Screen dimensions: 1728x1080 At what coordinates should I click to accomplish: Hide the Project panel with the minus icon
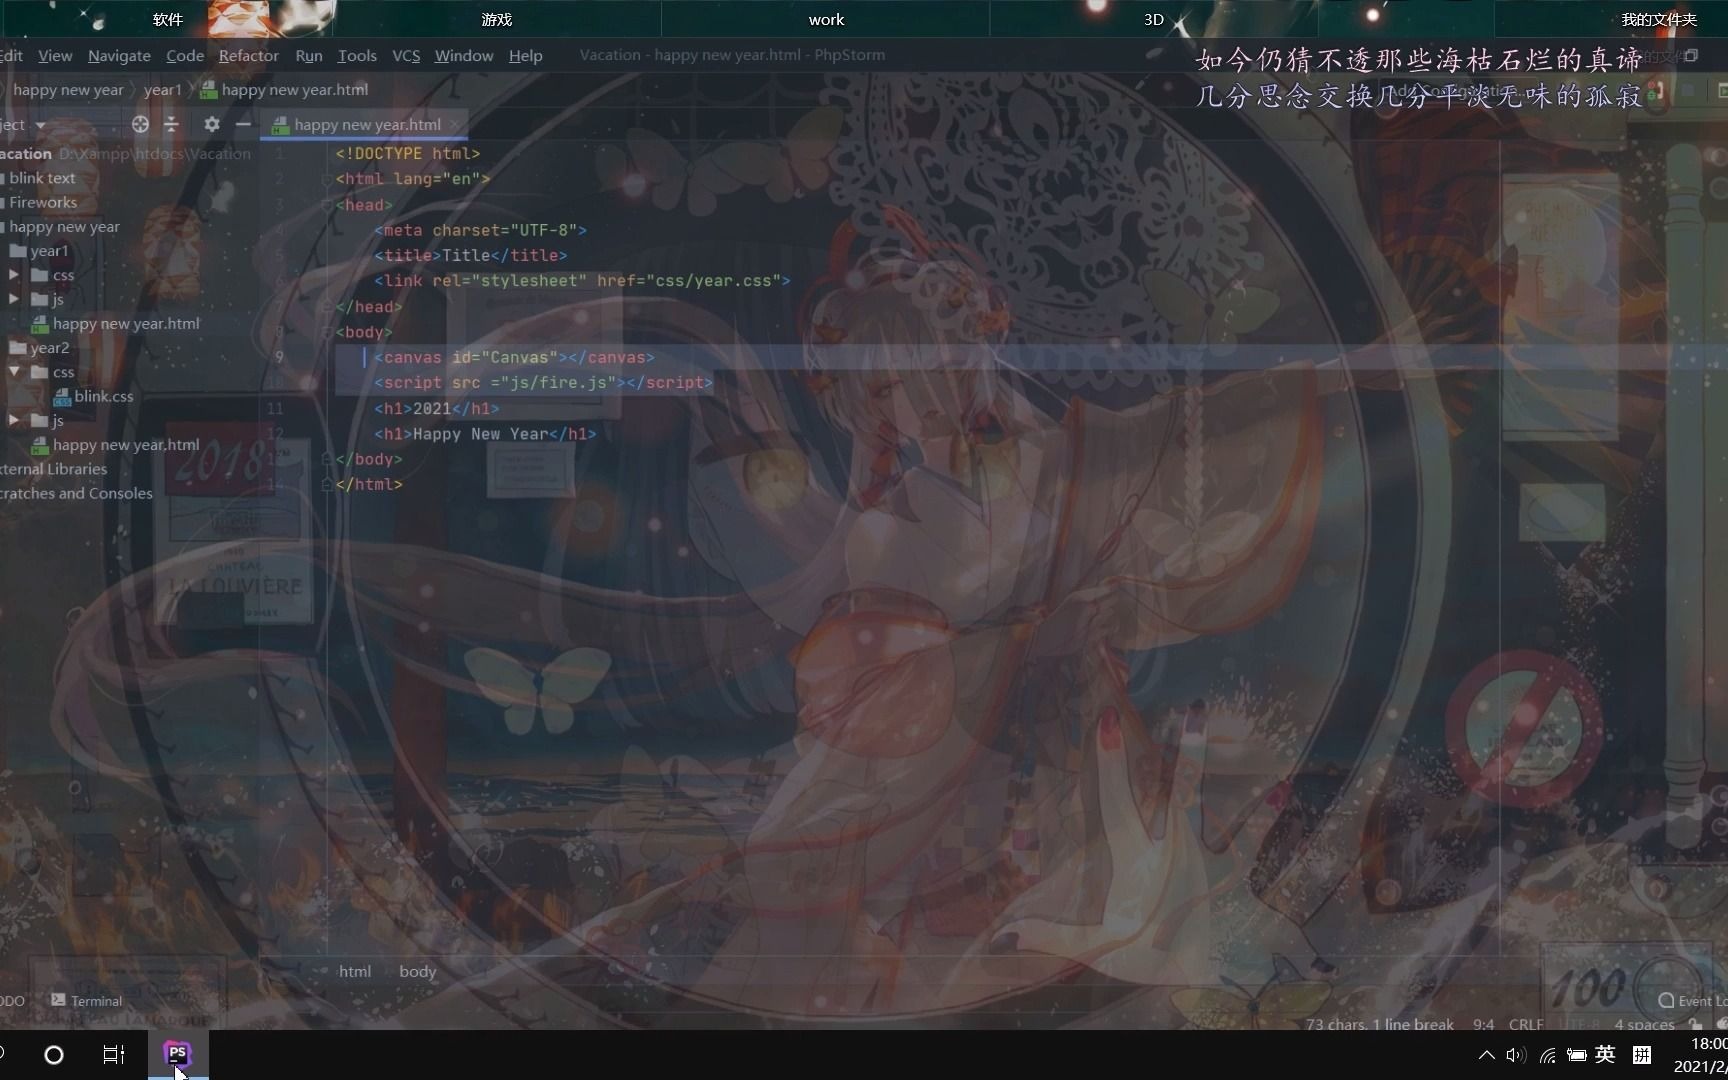tap(243, 125)
